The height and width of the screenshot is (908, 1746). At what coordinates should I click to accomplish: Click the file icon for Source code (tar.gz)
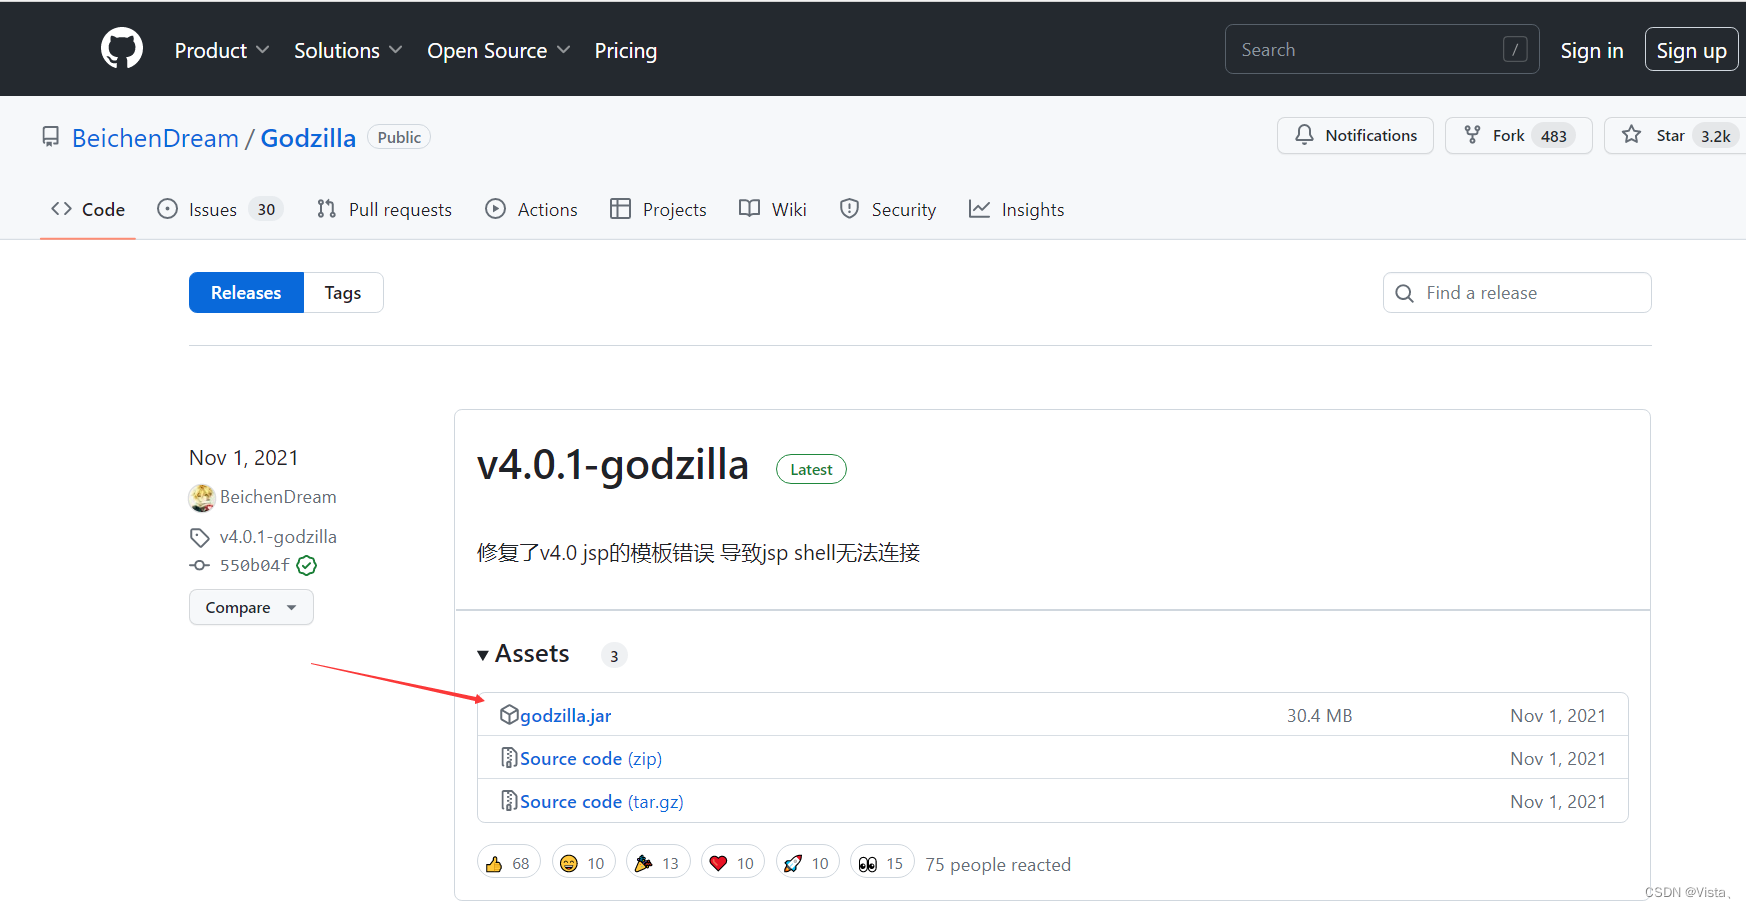509,801
